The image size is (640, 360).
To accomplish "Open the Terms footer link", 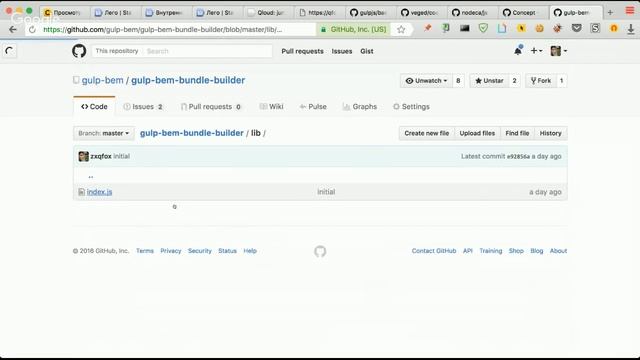I will 145,251.
